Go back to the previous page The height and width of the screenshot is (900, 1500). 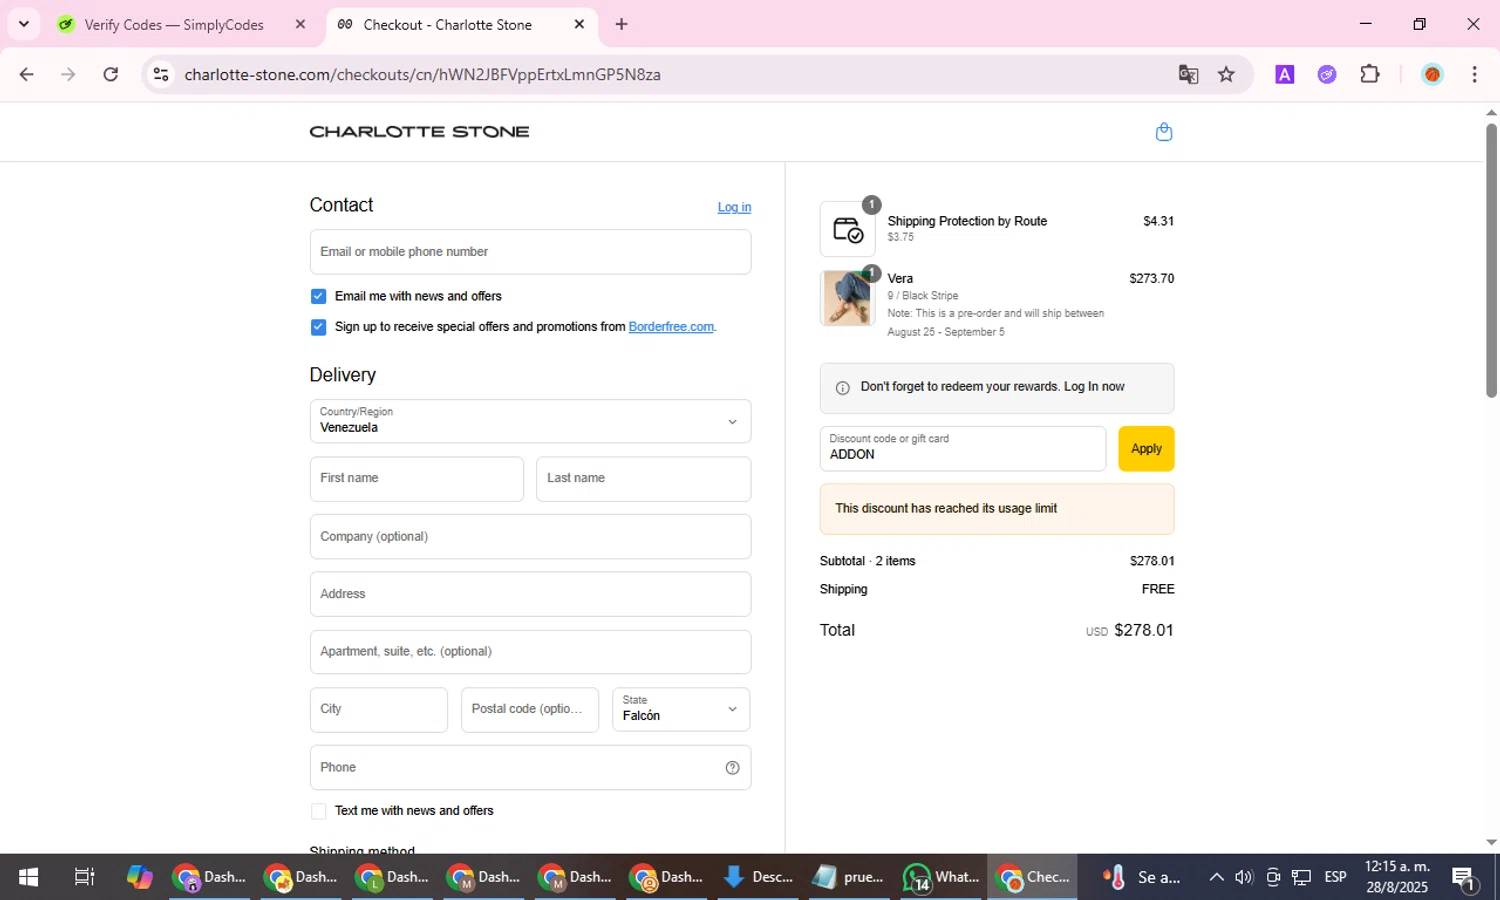[27, 74]
